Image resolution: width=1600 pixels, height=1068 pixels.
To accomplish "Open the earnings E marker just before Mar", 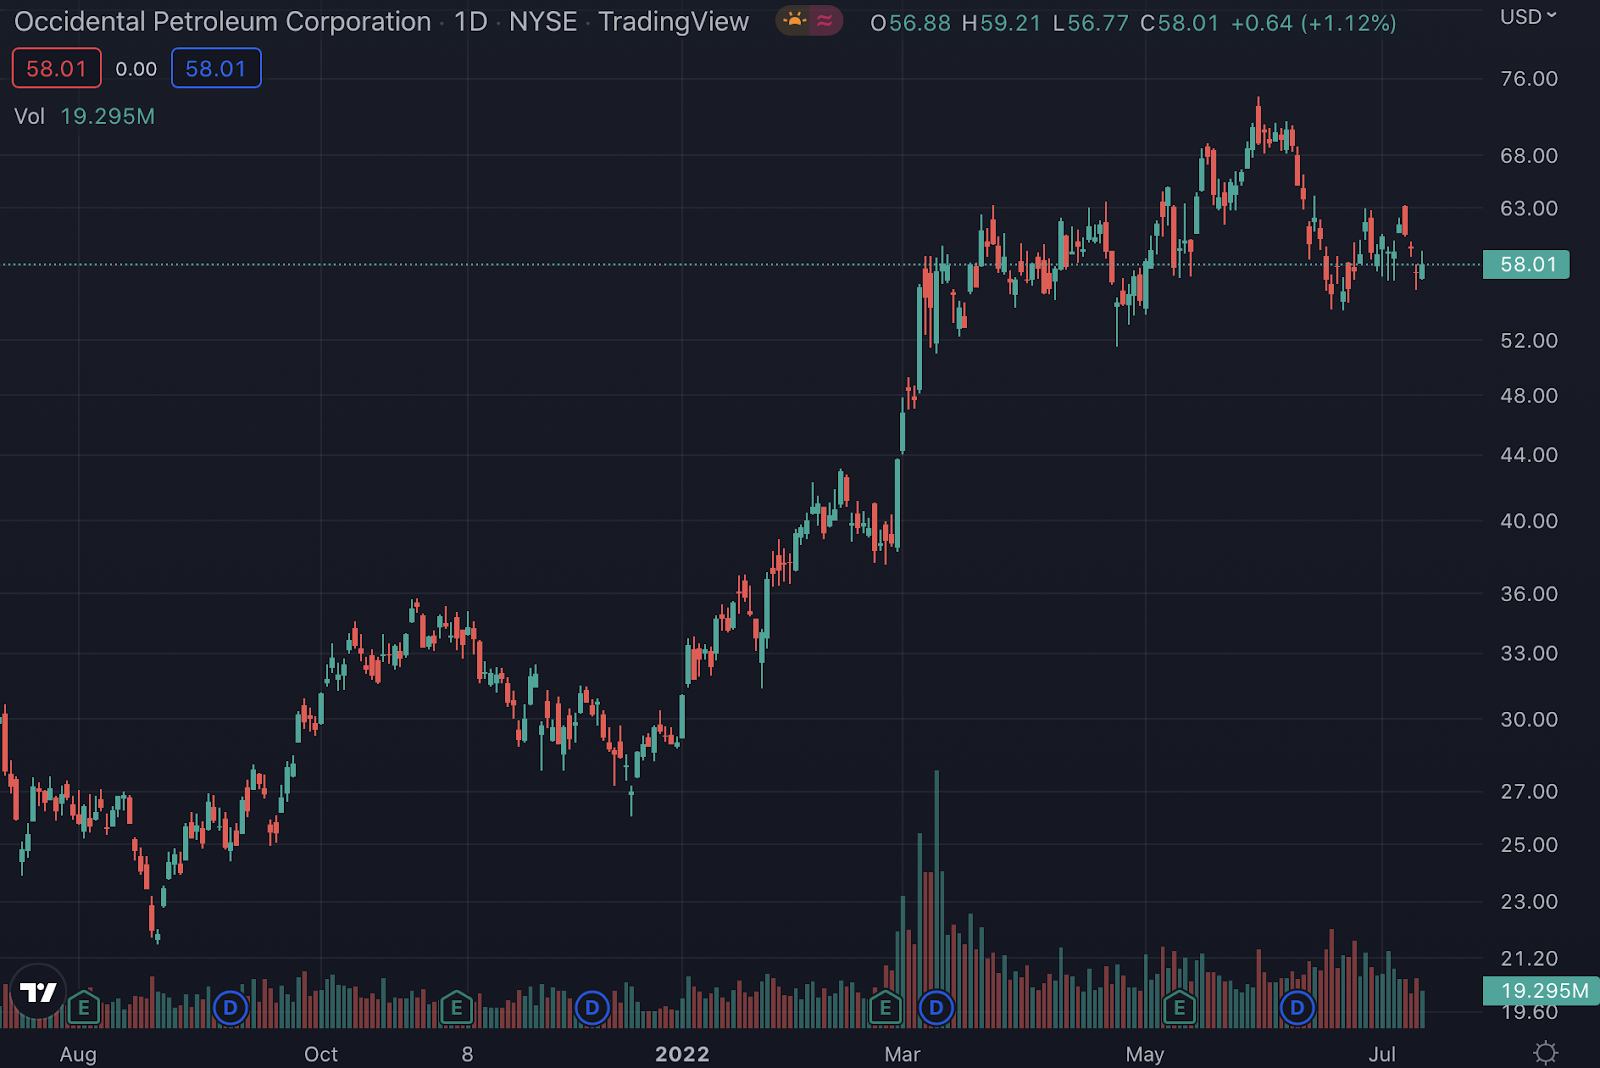I will point(885,1007).
